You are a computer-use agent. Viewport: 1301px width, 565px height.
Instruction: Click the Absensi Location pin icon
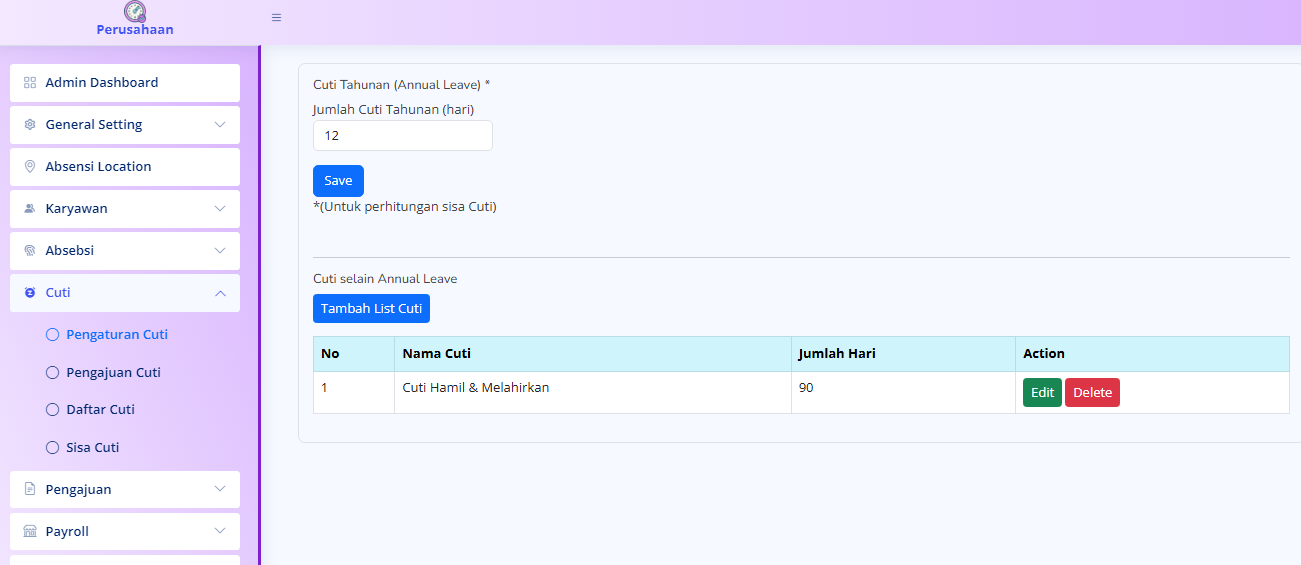(30, 167)
